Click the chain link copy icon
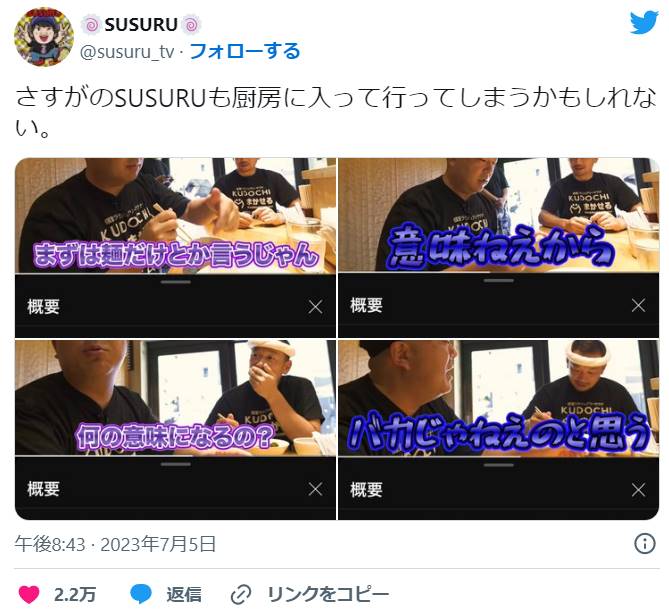Screen dimensions: 669x616 coord(241,595)
